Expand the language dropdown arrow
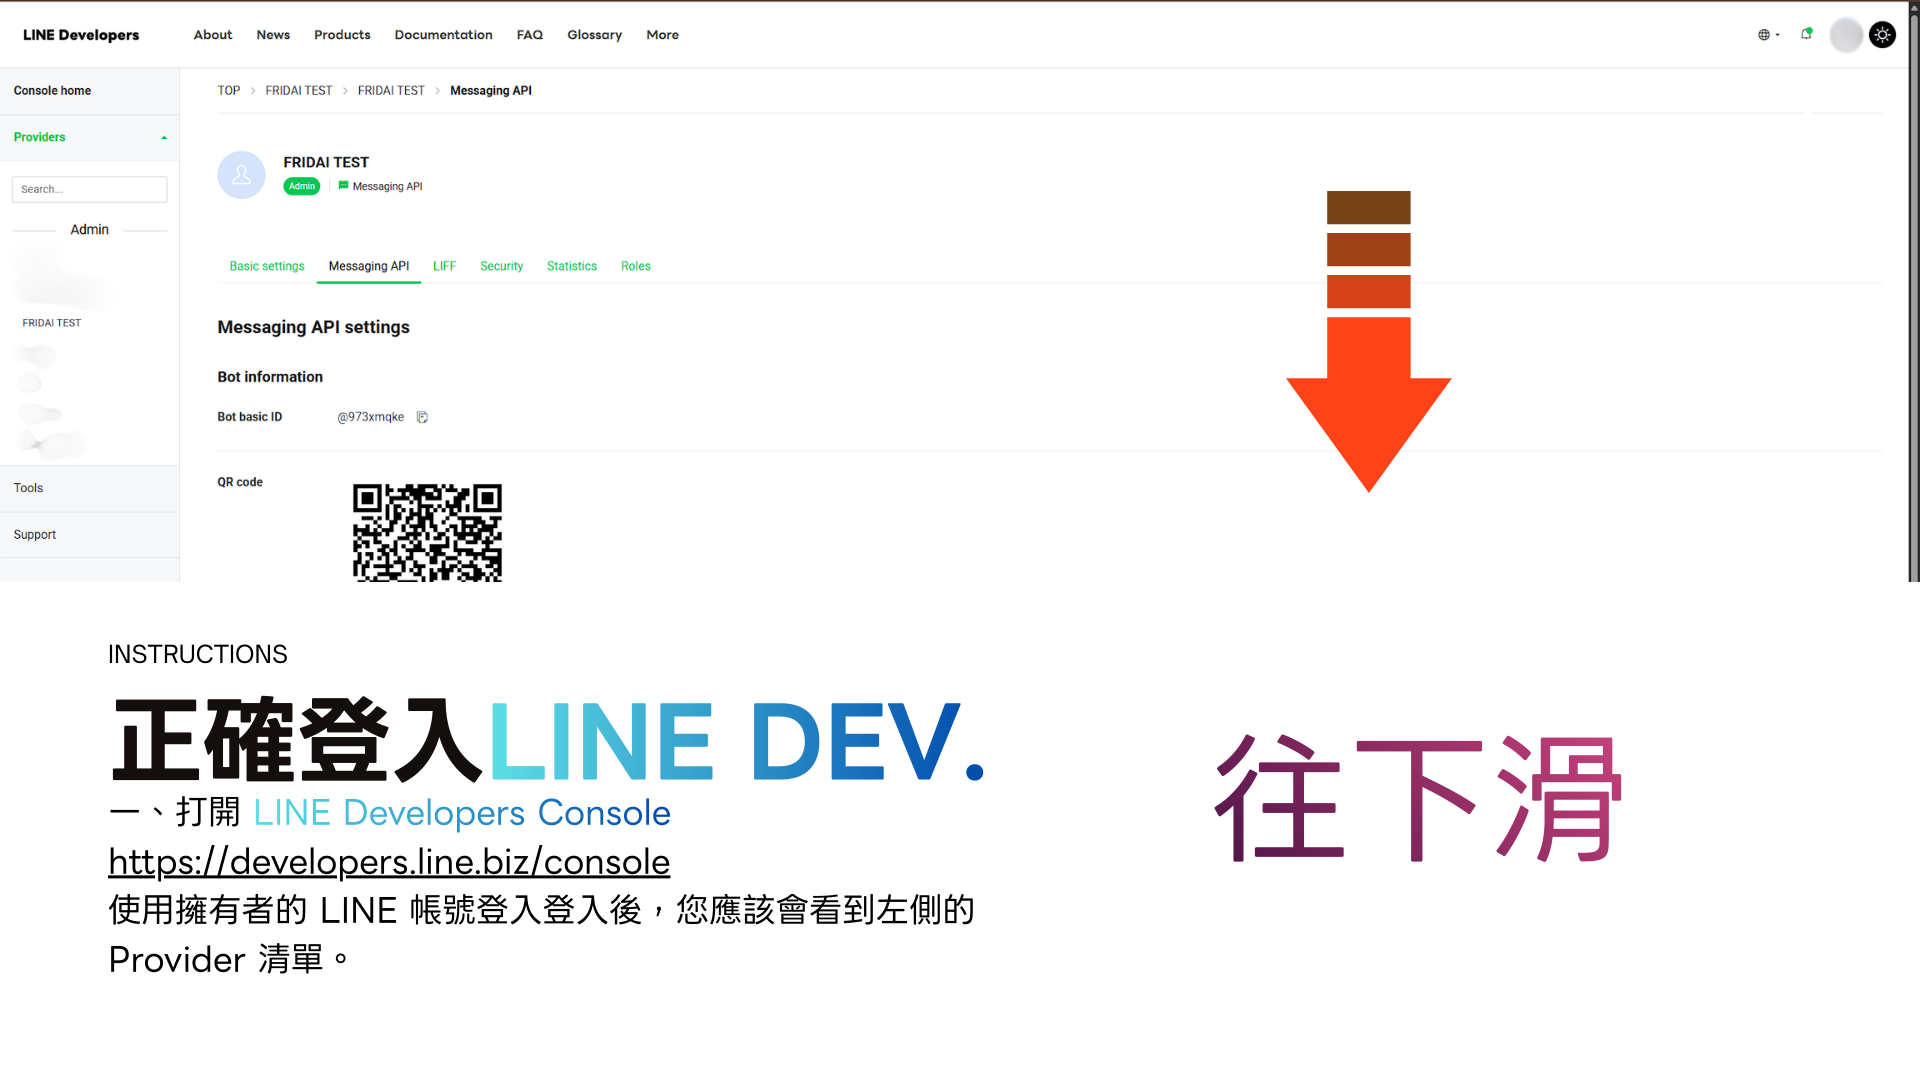 click(x=1777, y=35)
